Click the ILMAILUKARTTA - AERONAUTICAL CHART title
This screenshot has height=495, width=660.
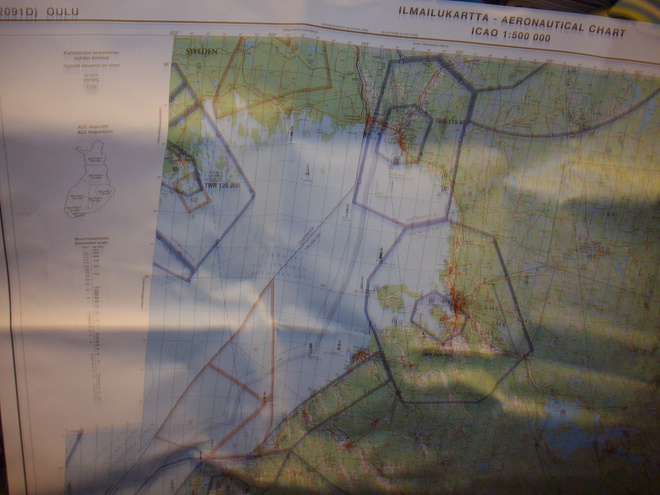click(512, 21)
